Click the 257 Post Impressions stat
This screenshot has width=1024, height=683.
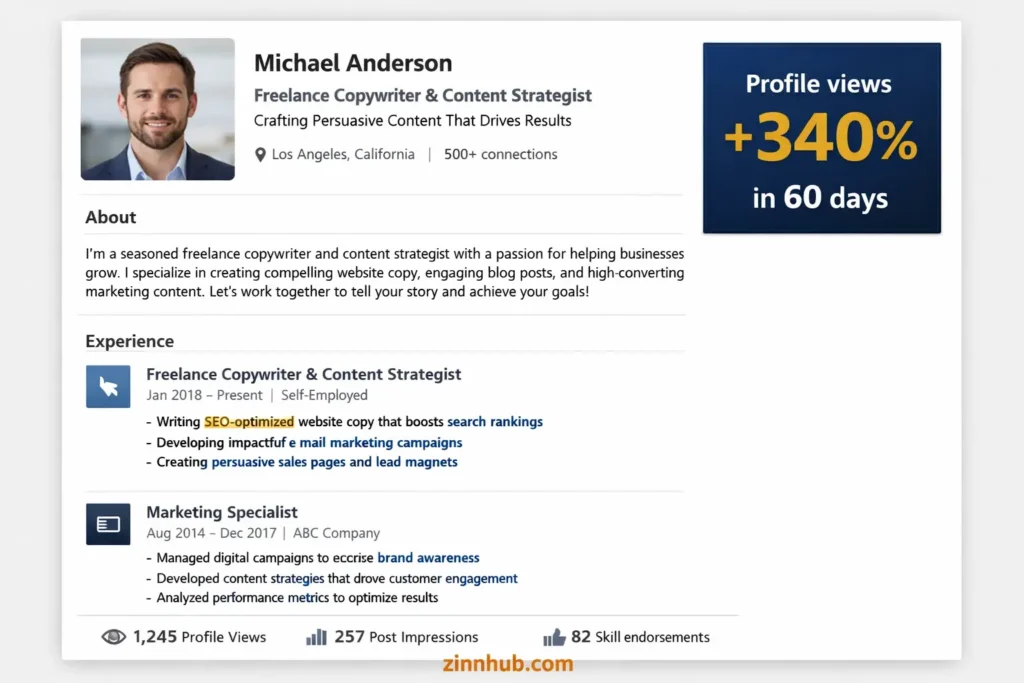(404, 636)
